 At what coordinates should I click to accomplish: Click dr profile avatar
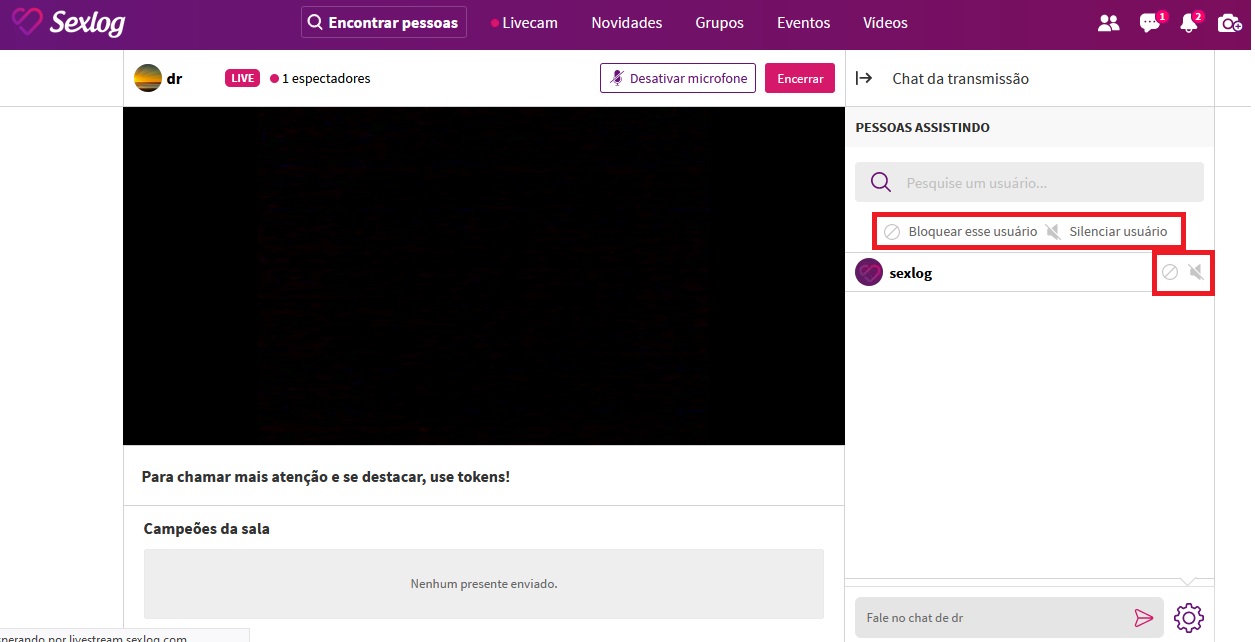coord(148,78)
